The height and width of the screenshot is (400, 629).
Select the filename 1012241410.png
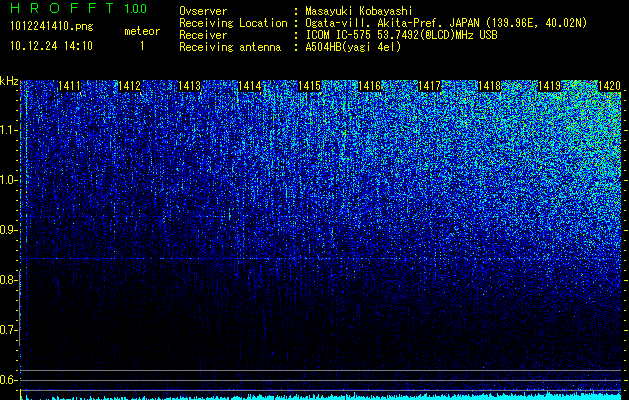click(52, 27)
